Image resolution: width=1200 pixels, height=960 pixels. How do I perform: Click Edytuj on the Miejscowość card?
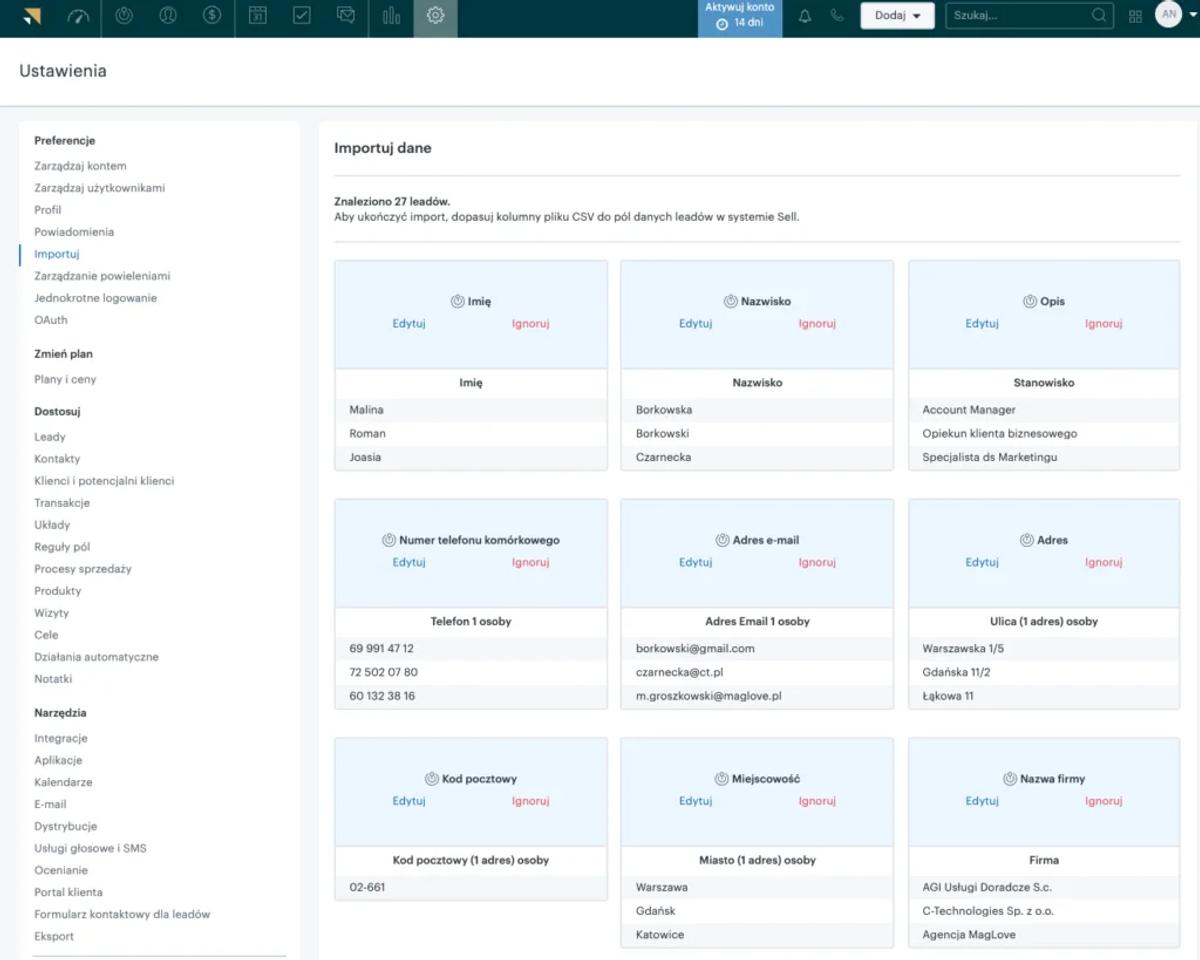point(695,801)
